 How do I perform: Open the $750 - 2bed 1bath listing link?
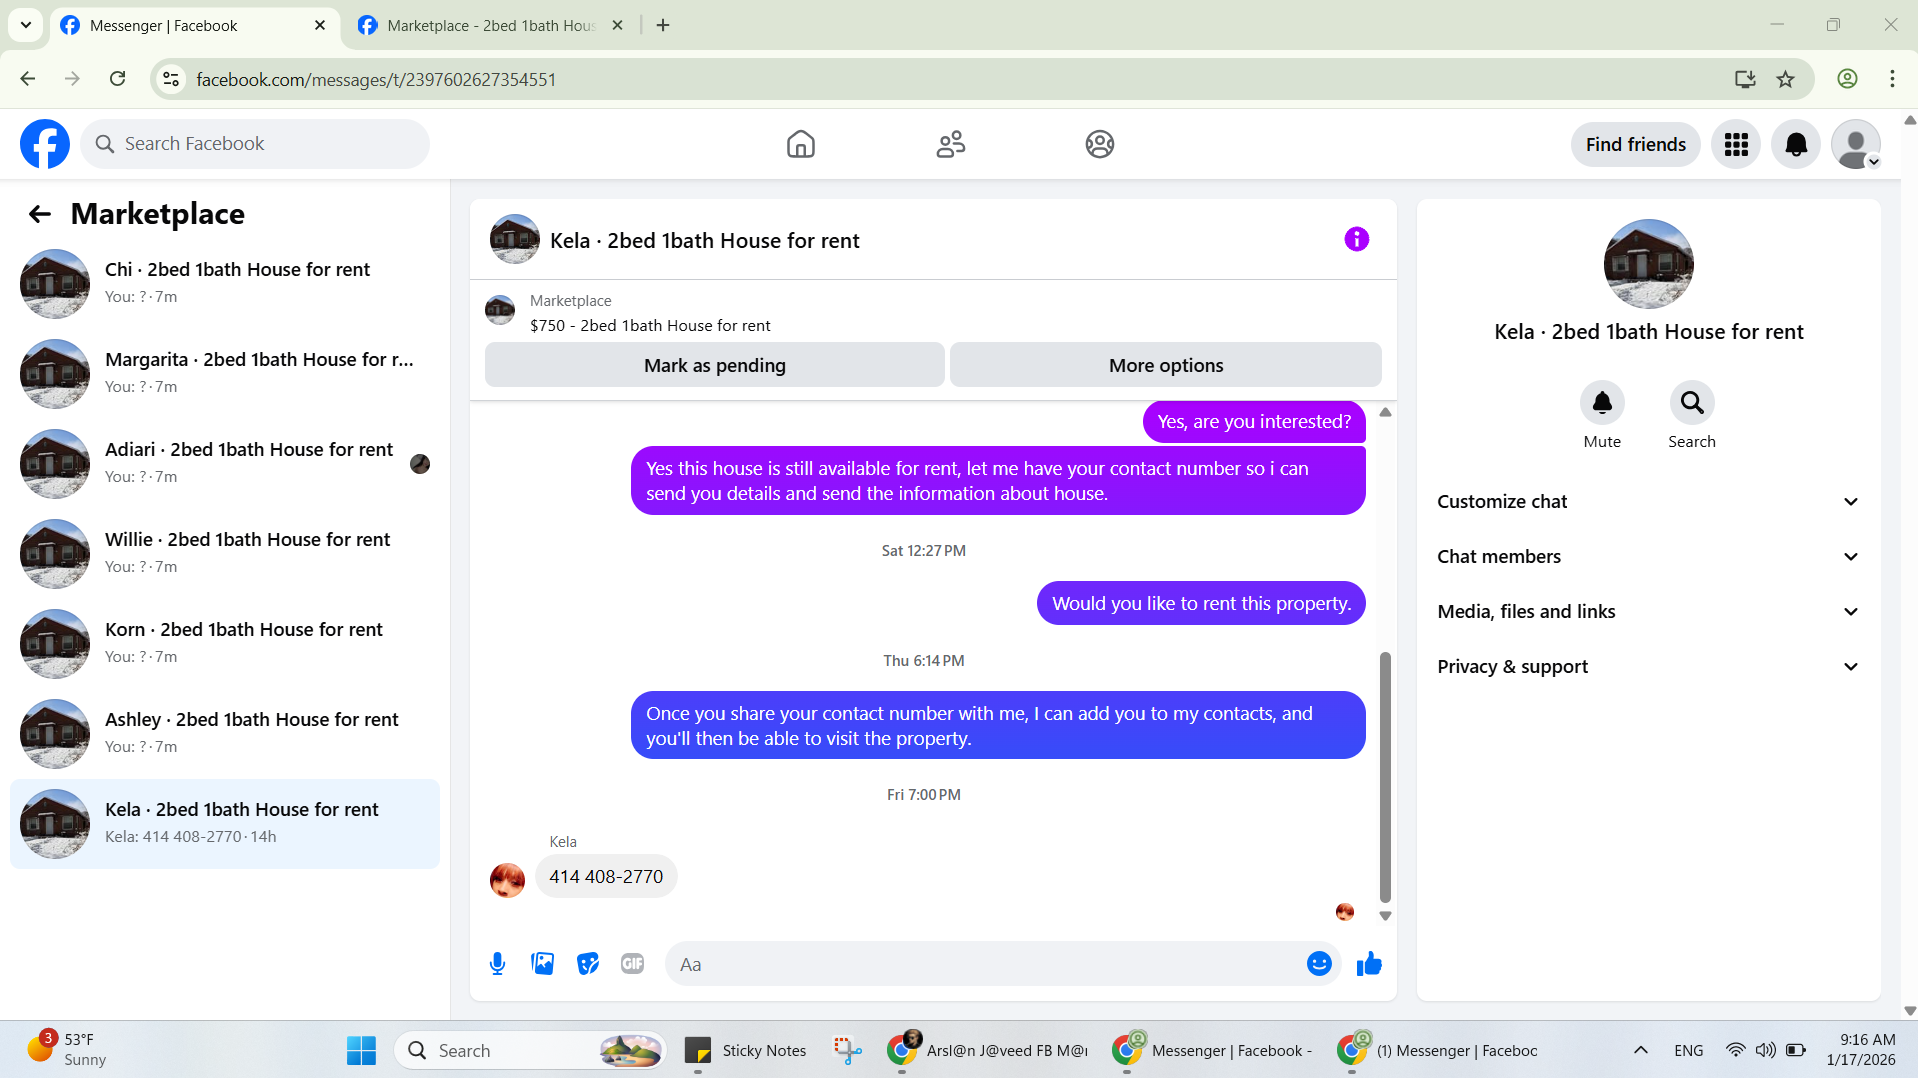coord(650,326)
